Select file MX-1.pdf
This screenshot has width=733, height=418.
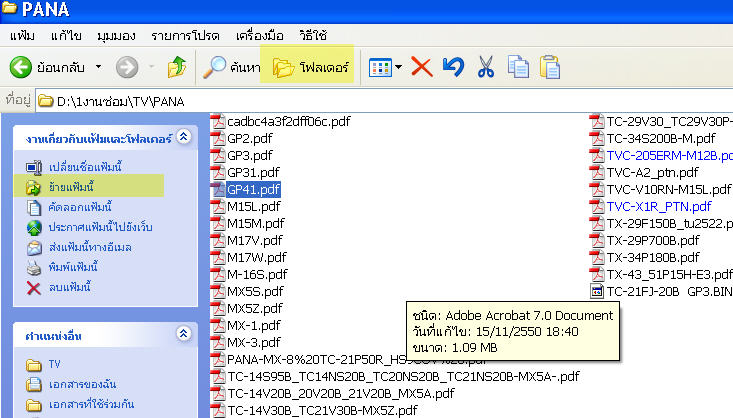(x=254, y=325)
